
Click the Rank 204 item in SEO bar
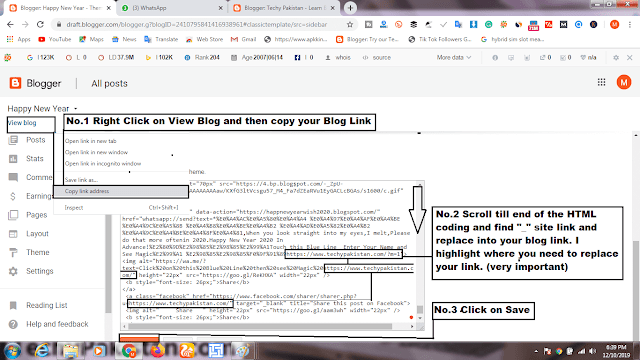[x=202, y=58]
